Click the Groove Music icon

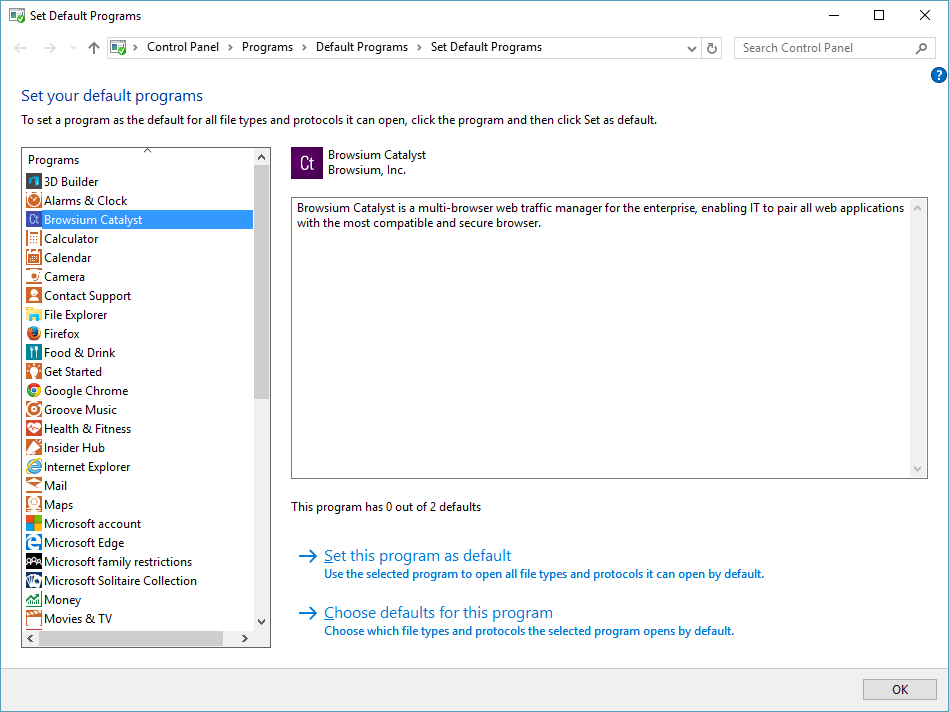click(x=34, y=410)
